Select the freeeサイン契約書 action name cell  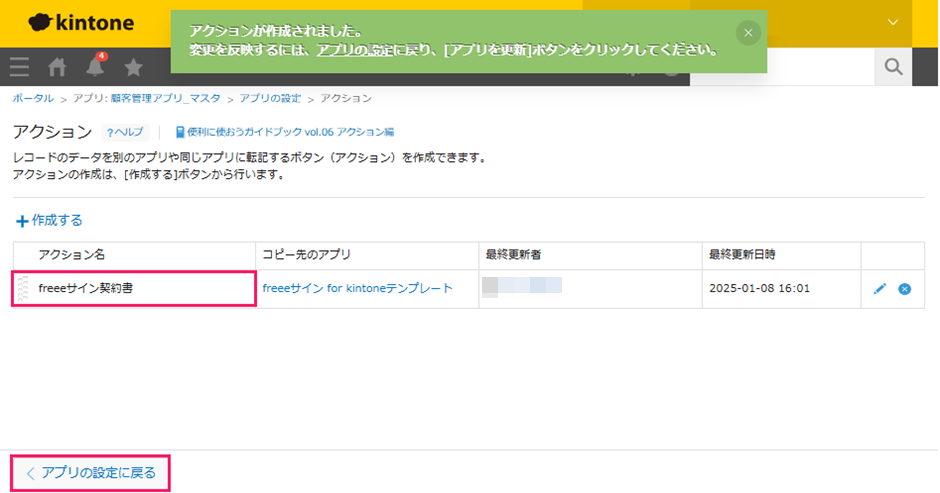[135, 288]
